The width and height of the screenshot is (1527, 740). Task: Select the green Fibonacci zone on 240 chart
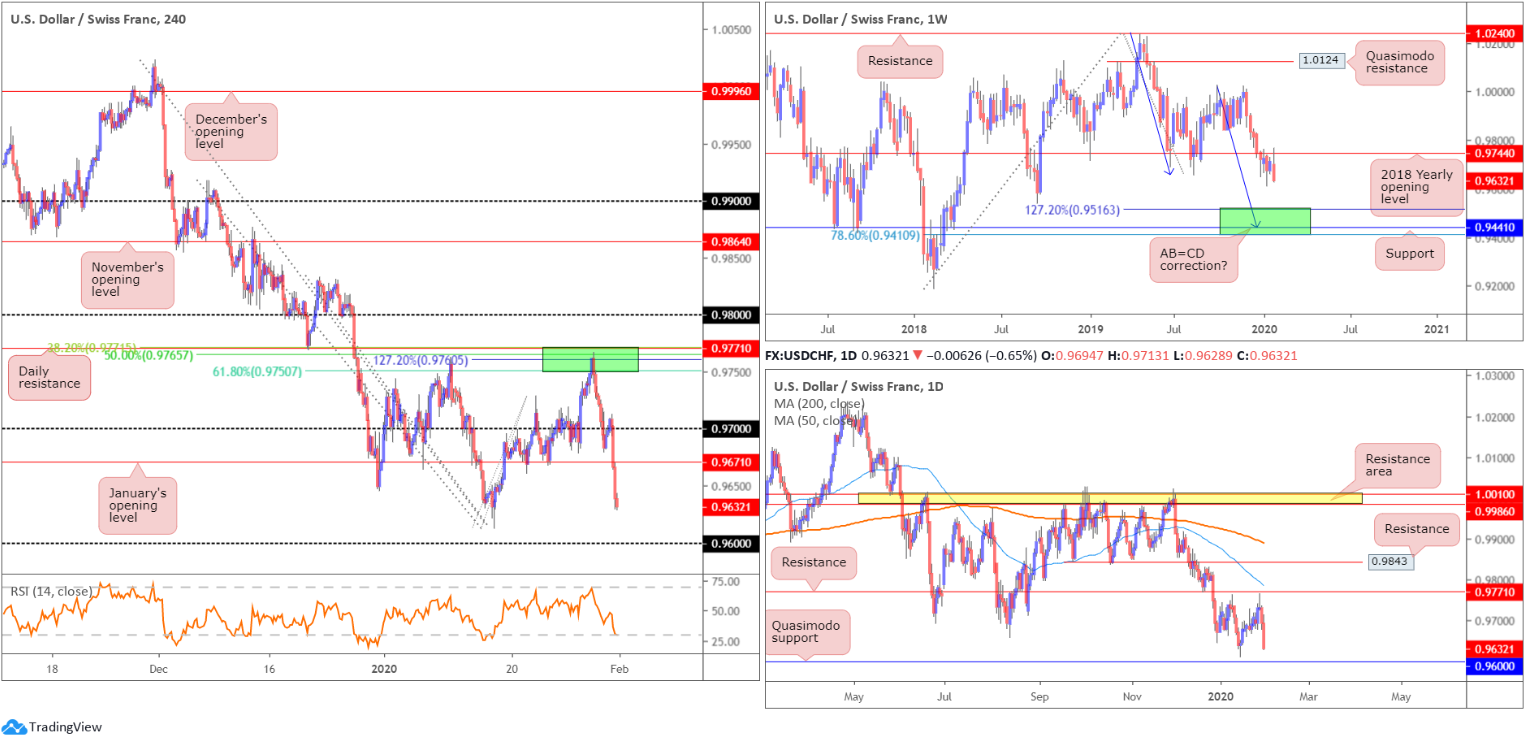coord(590,360)
